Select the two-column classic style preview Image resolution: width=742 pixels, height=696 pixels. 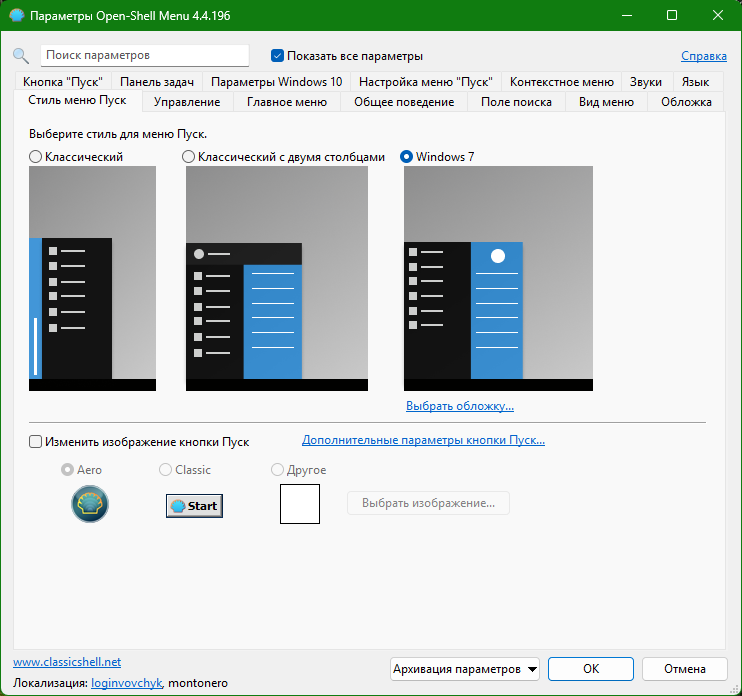[x=276, y=278]
